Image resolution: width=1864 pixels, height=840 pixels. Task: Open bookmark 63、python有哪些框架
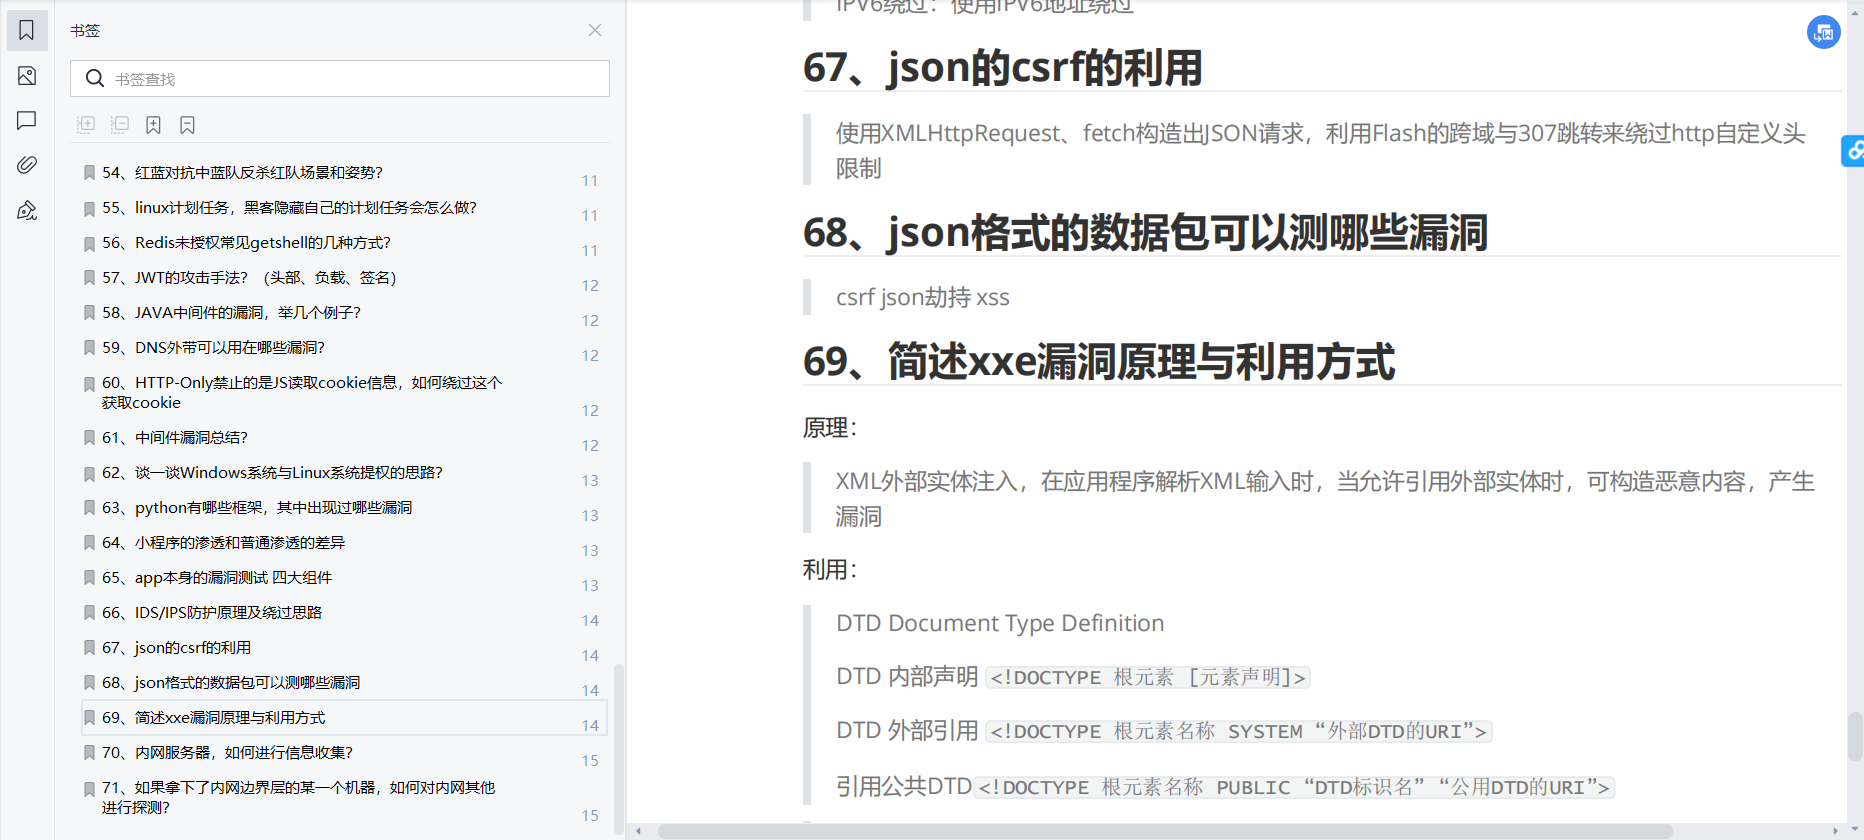pos(257,508)
